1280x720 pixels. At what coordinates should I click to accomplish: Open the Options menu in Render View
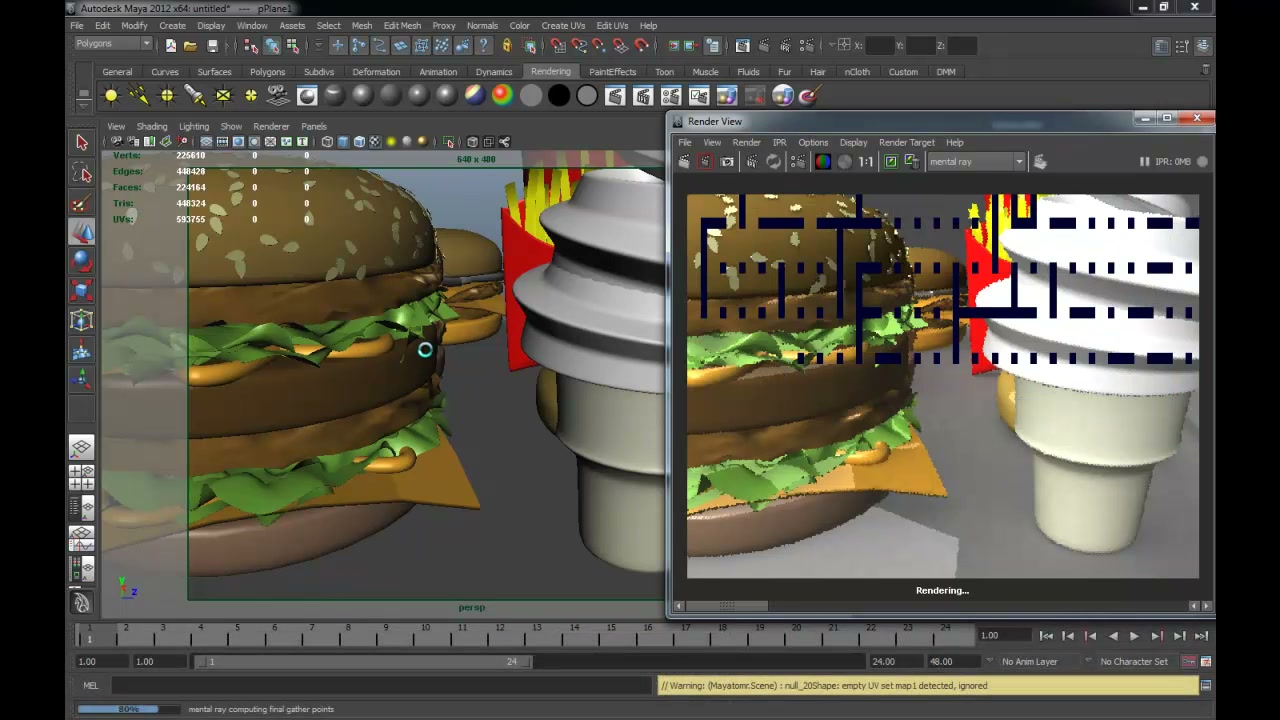(812, 143)
